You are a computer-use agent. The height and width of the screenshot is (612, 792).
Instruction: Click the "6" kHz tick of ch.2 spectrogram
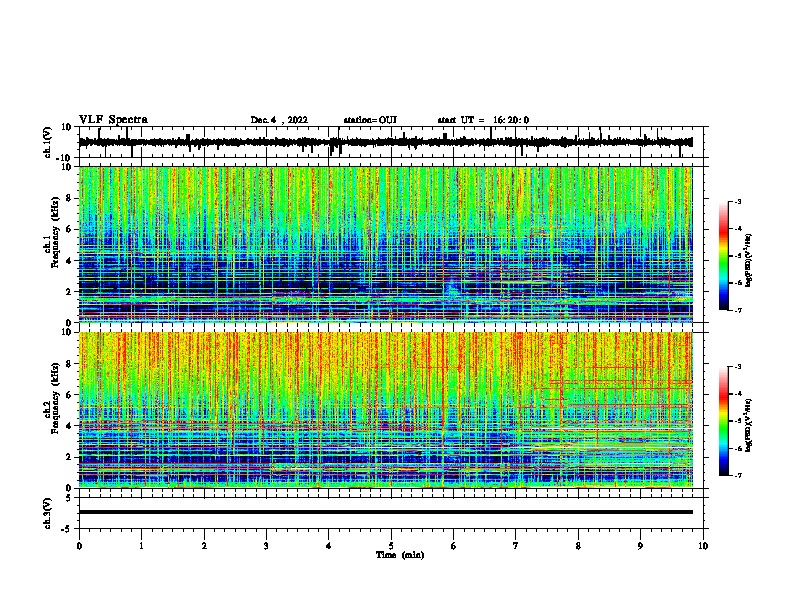pos(69,395)
